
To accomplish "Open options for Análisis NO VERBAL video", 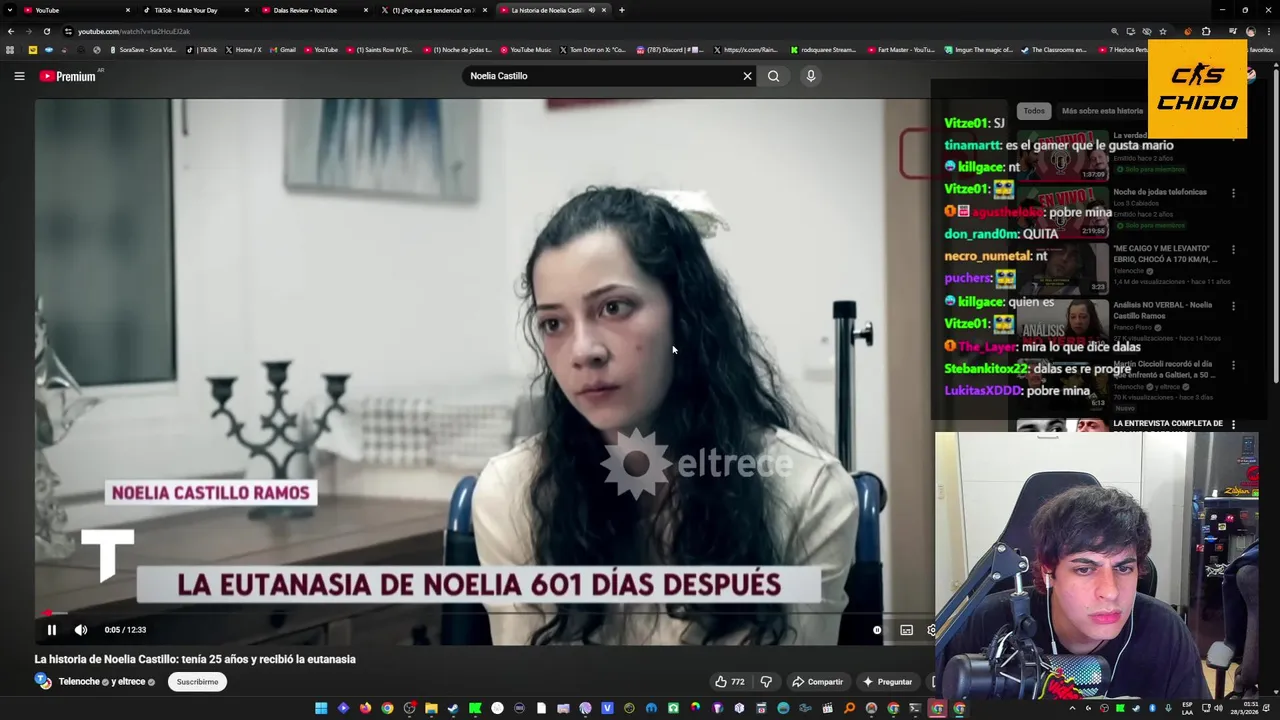I will pyautogui.click(x=1233, y=306).
